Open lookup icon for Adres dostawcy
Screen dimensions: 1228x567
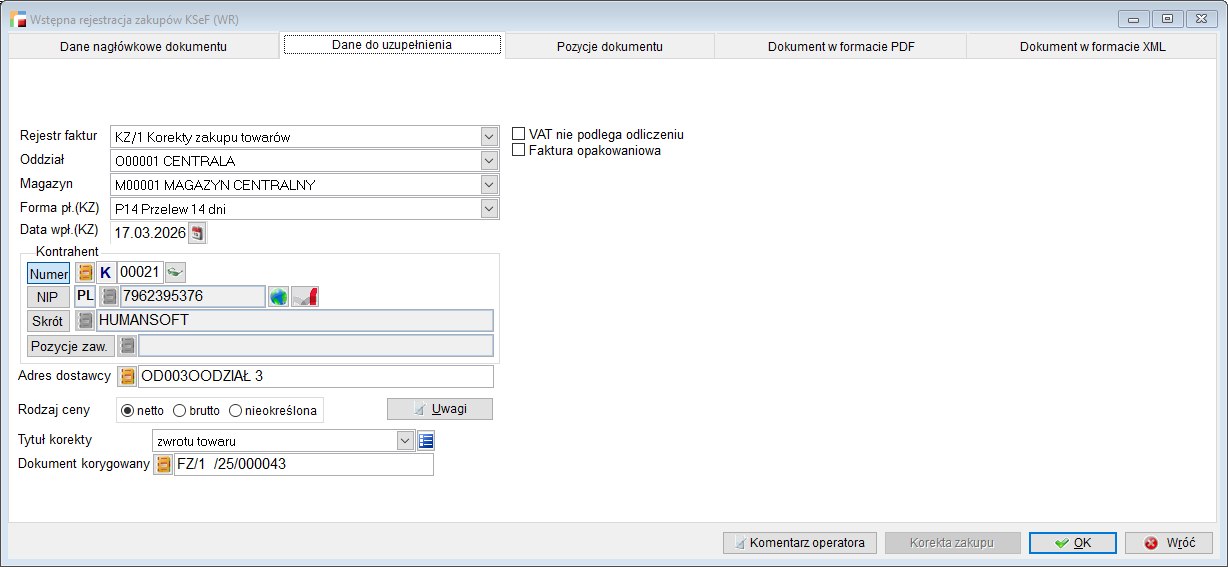(127, 377)
